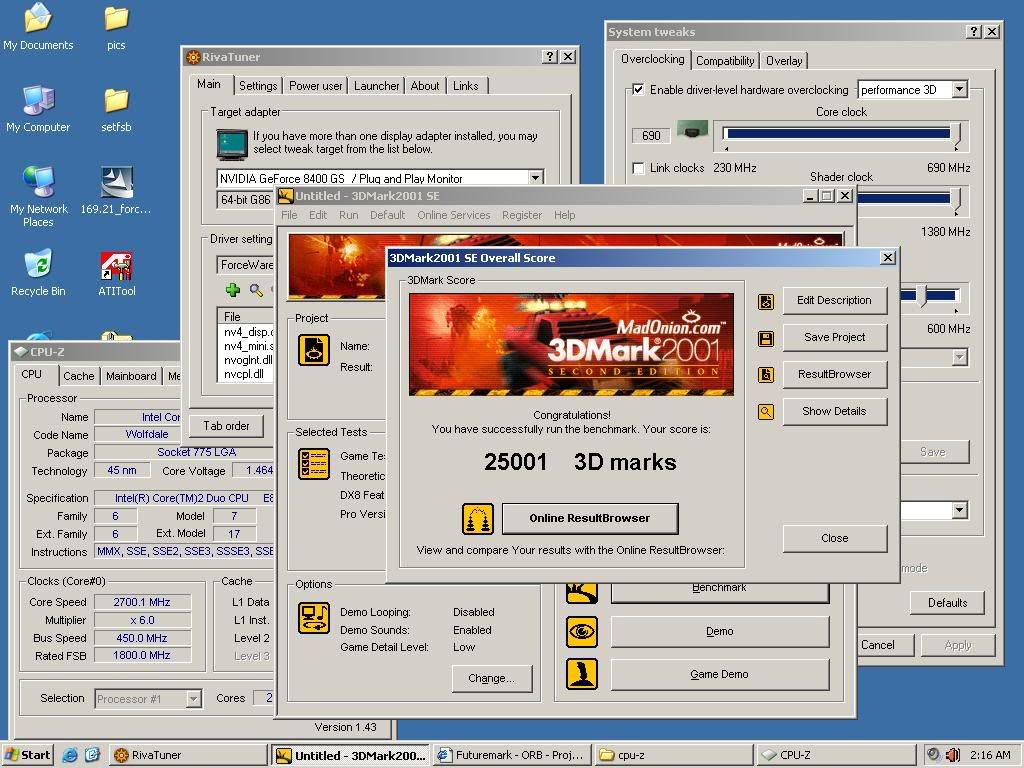Click the Game Demo button

click(x=720, y=675)
